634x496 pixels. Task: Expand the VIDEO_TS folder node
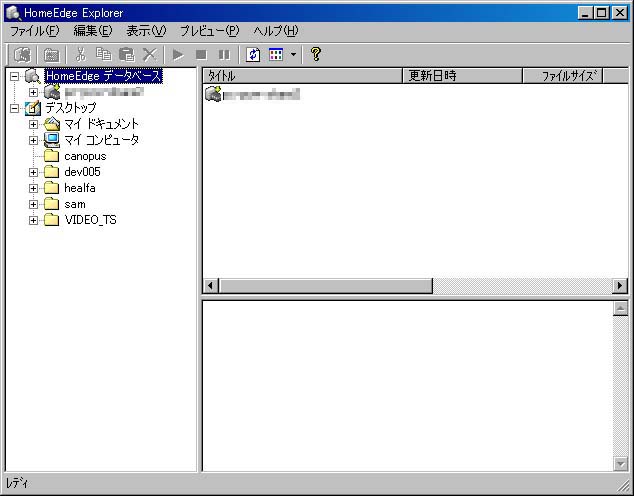(x=34, y=220)
